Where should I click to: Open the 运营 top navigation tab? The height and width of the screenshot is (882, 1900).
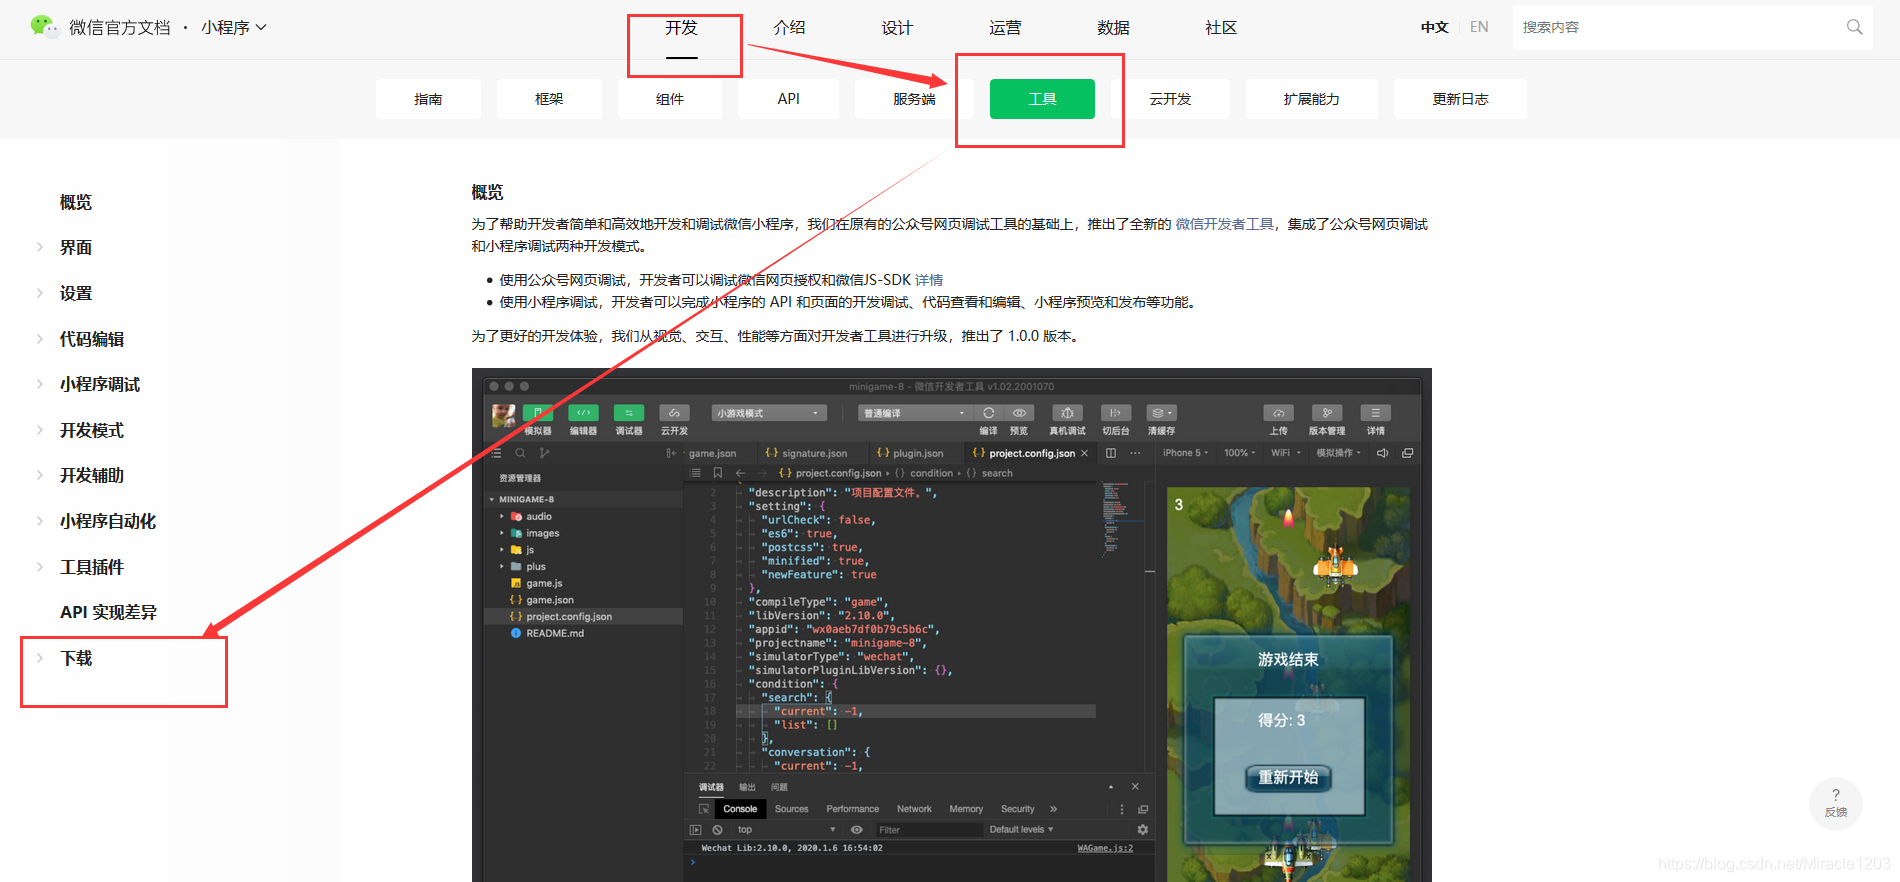click(1005, 28)
